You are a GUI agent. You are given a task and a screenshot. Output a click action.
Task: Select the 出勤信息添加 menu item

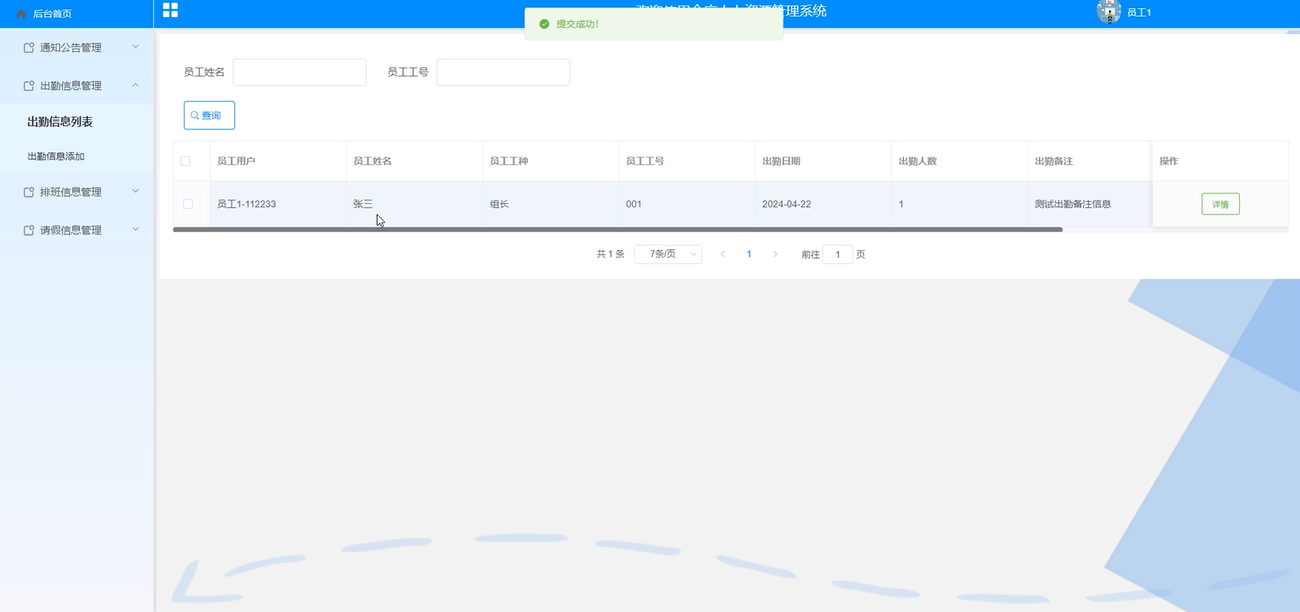pos(77,157)
